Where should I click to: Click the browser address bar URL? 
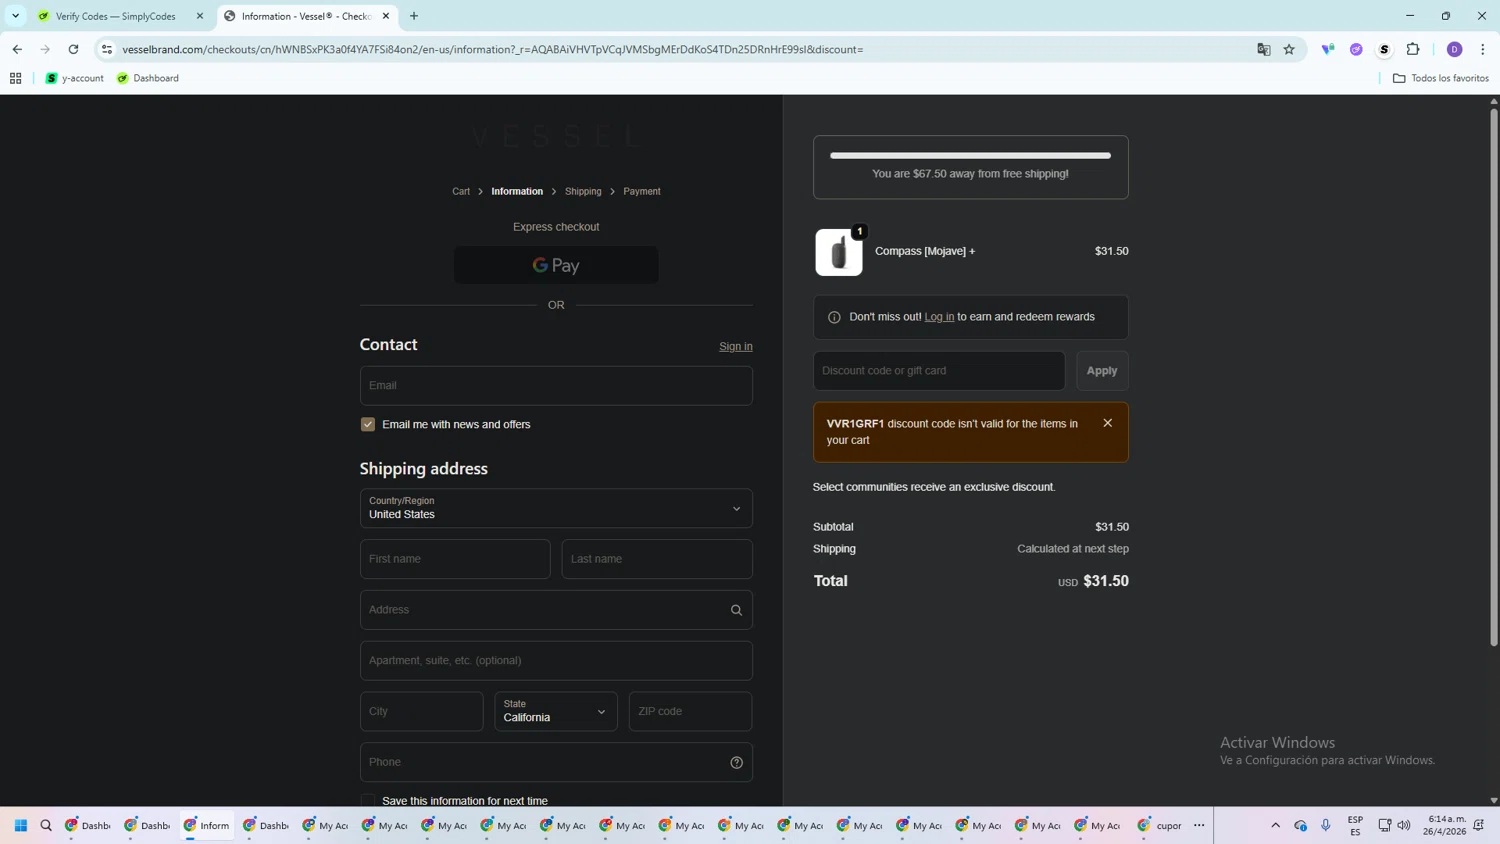click(x=493, y=49)
